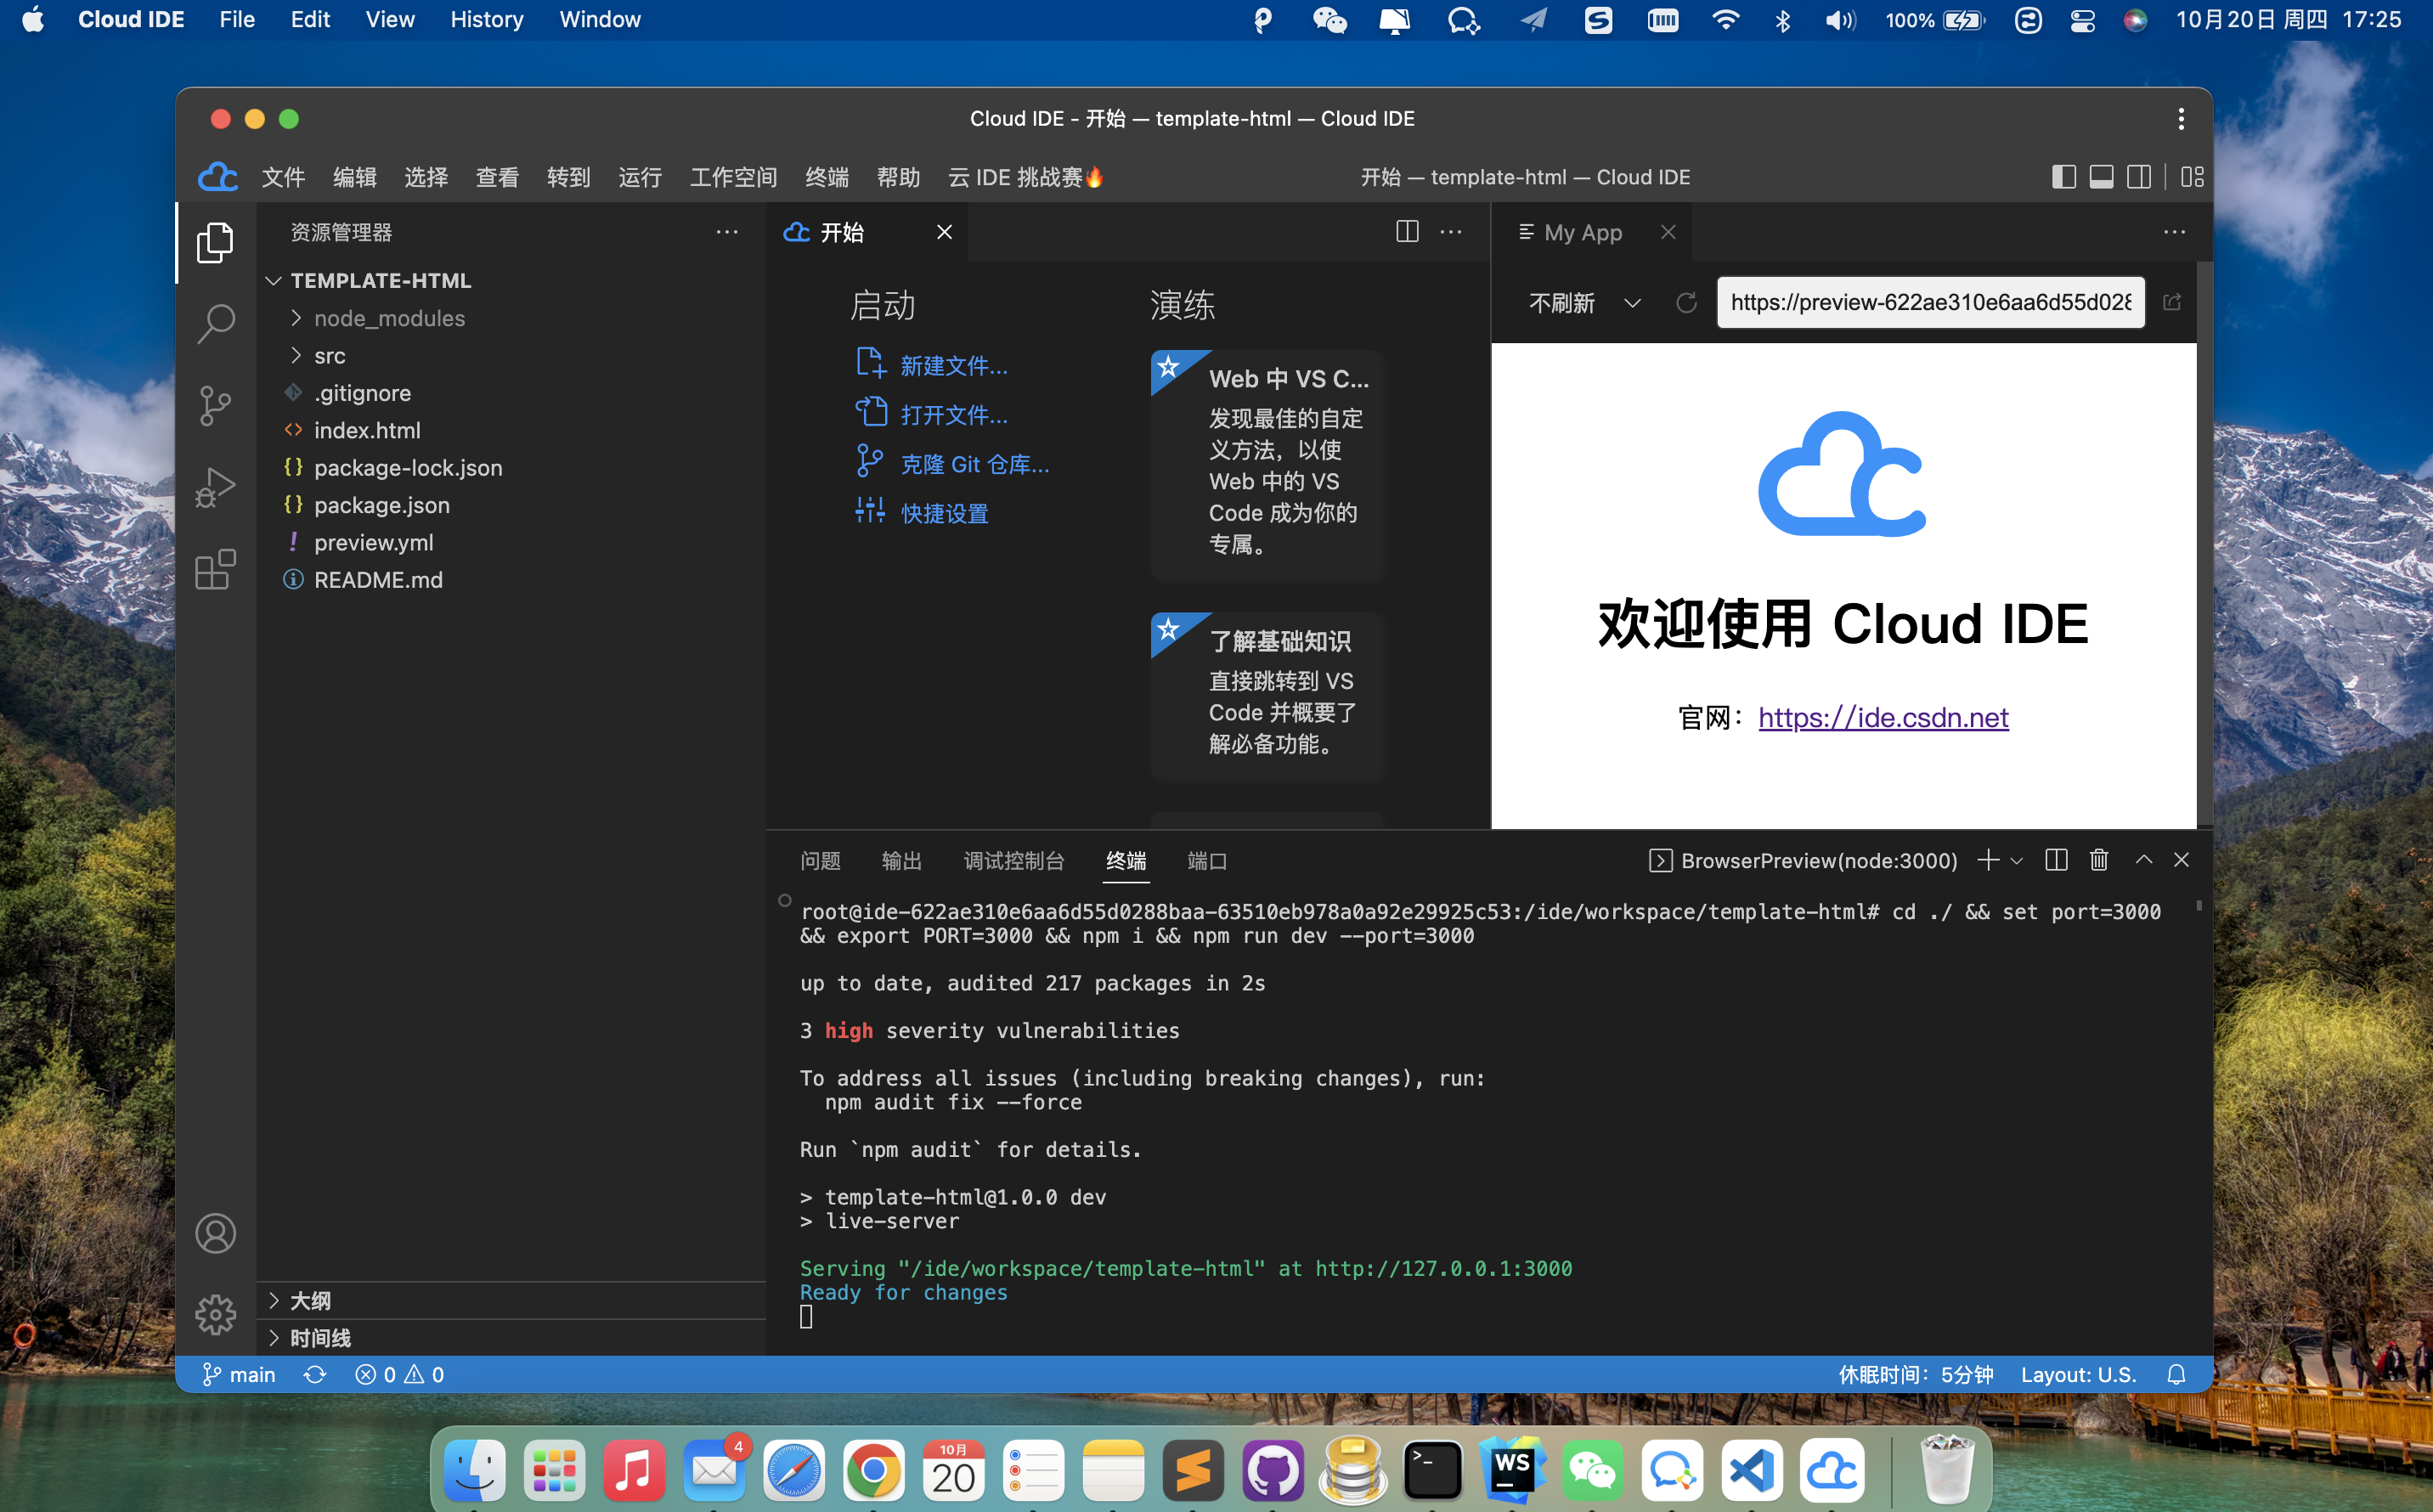Open https://ide.csdn.net link in preview

[1883, 717]
